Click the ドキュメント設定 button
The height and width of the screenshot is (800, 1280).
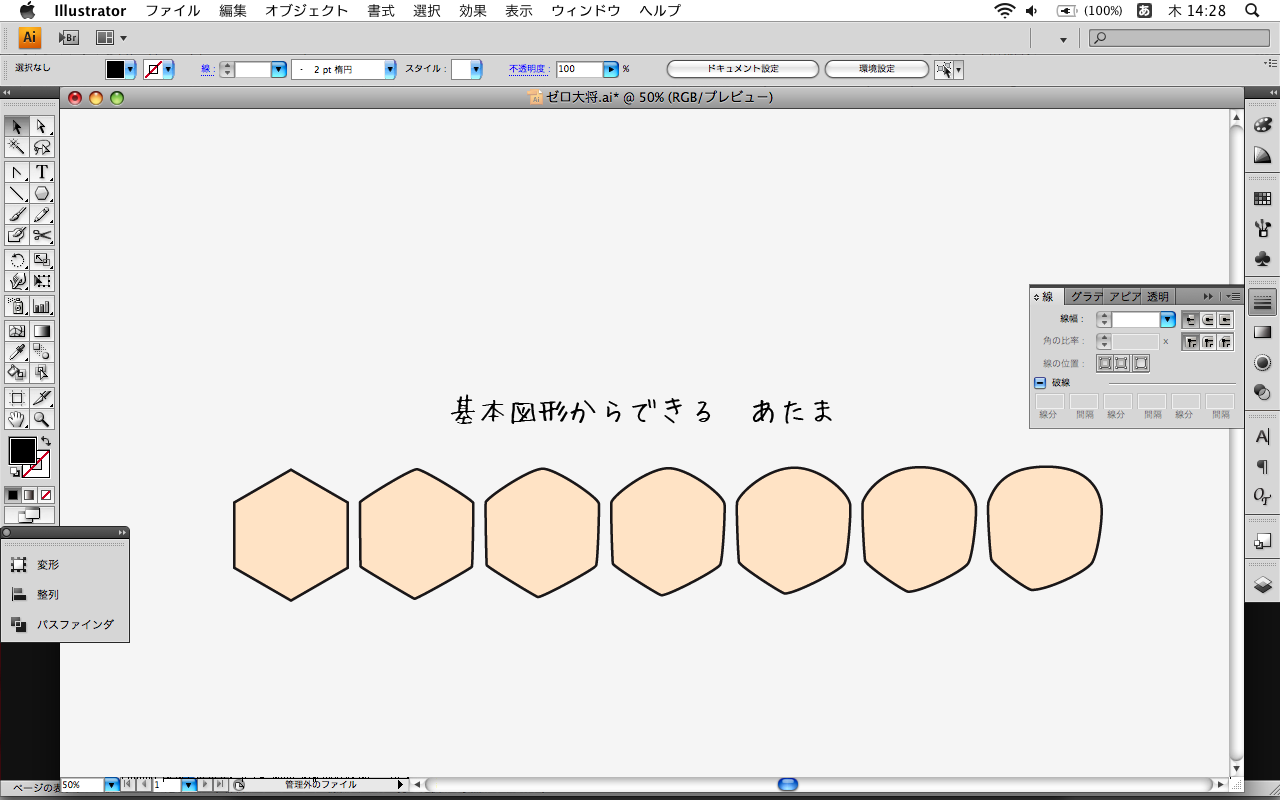click(x=743, y=69)
